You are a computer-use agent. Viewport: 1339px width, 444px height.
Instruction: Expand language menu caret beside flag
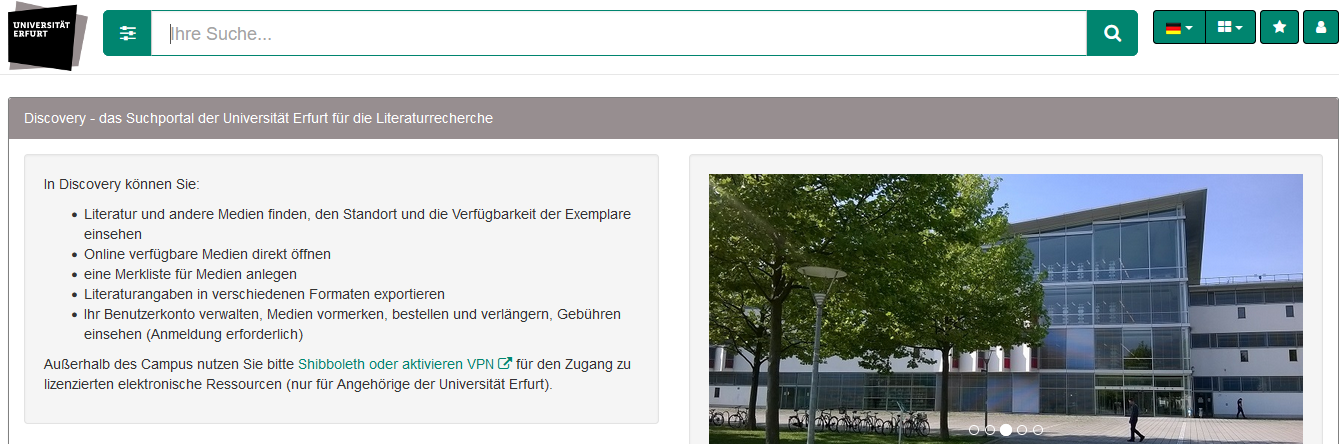point(1189,29)
